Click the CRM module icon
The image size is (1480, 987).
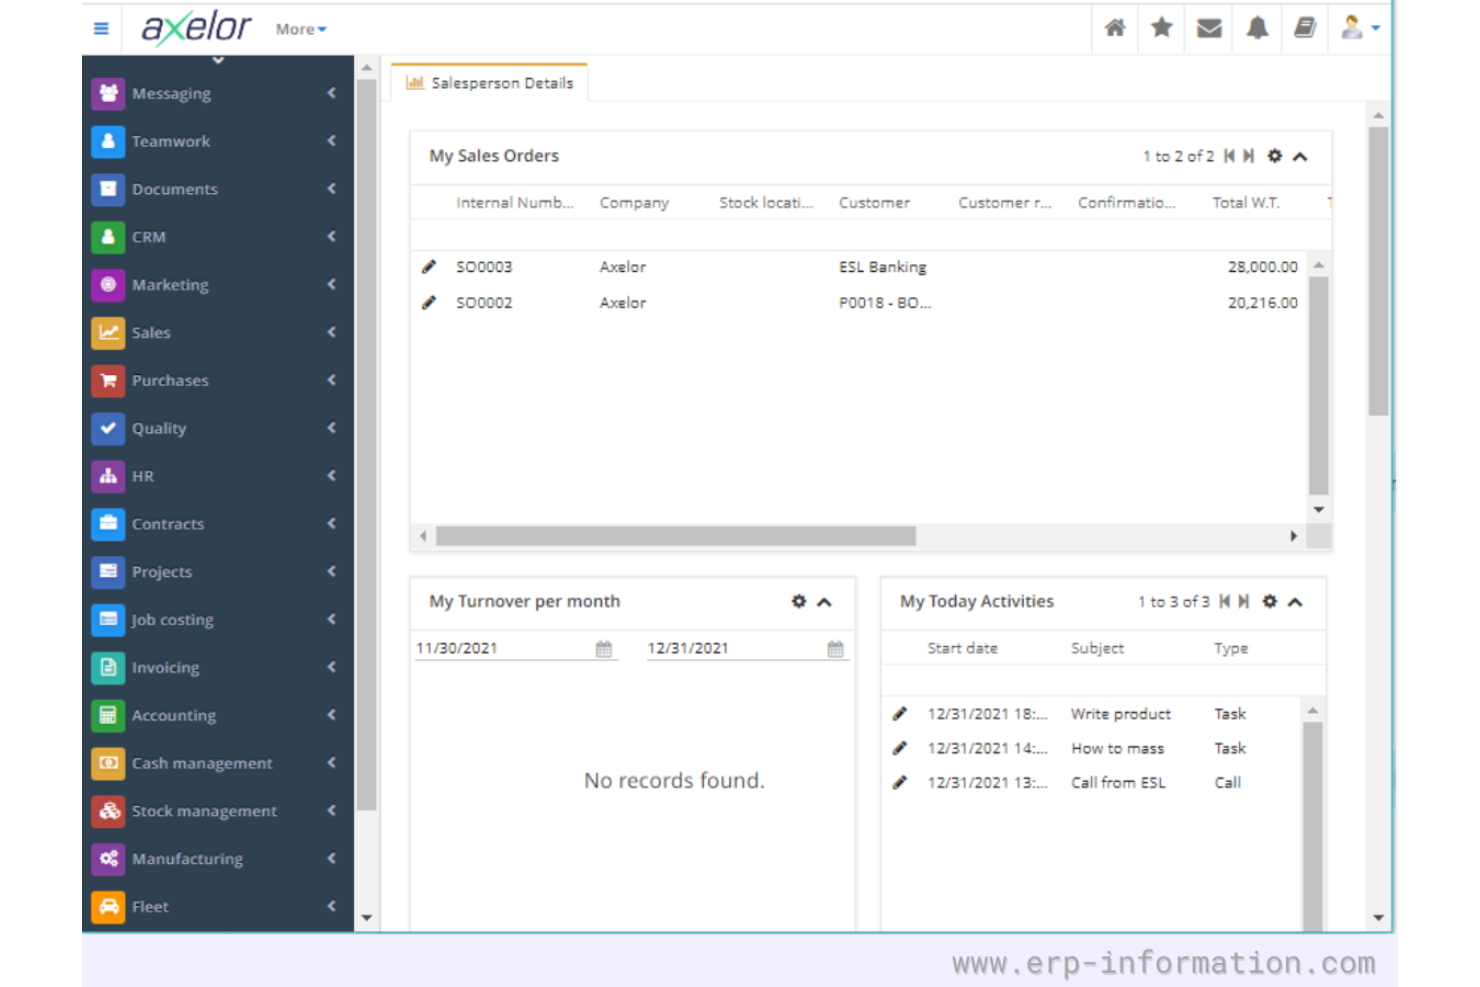click(x=108, y=237)
